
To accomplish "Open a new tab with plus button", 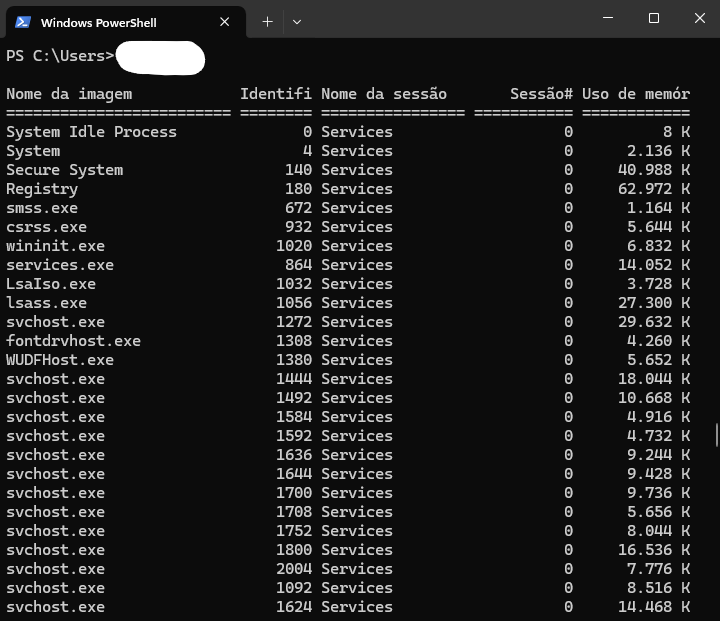I will click(x=267, y=22).
